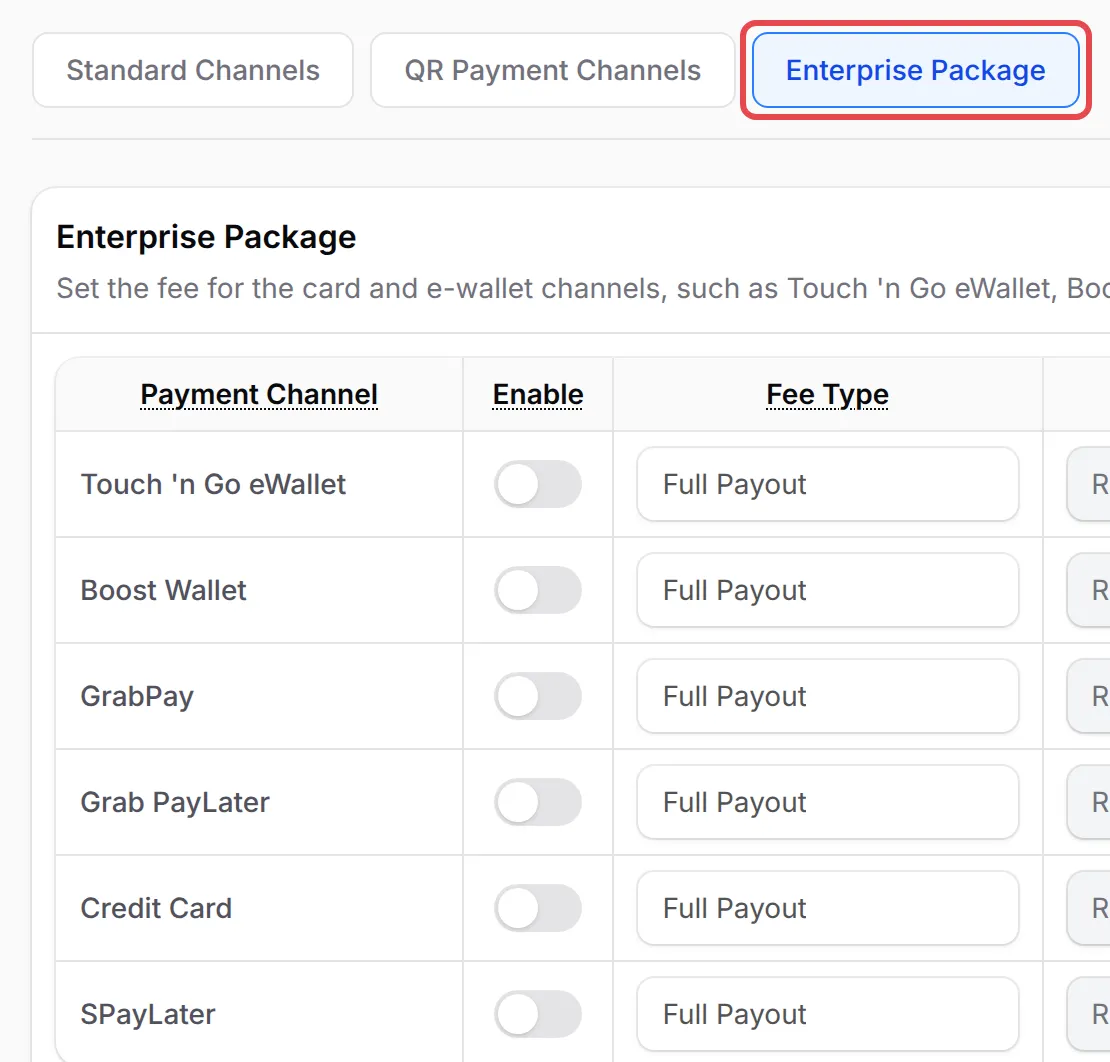Switch on the Credit Card toggle

pos(538,908)
